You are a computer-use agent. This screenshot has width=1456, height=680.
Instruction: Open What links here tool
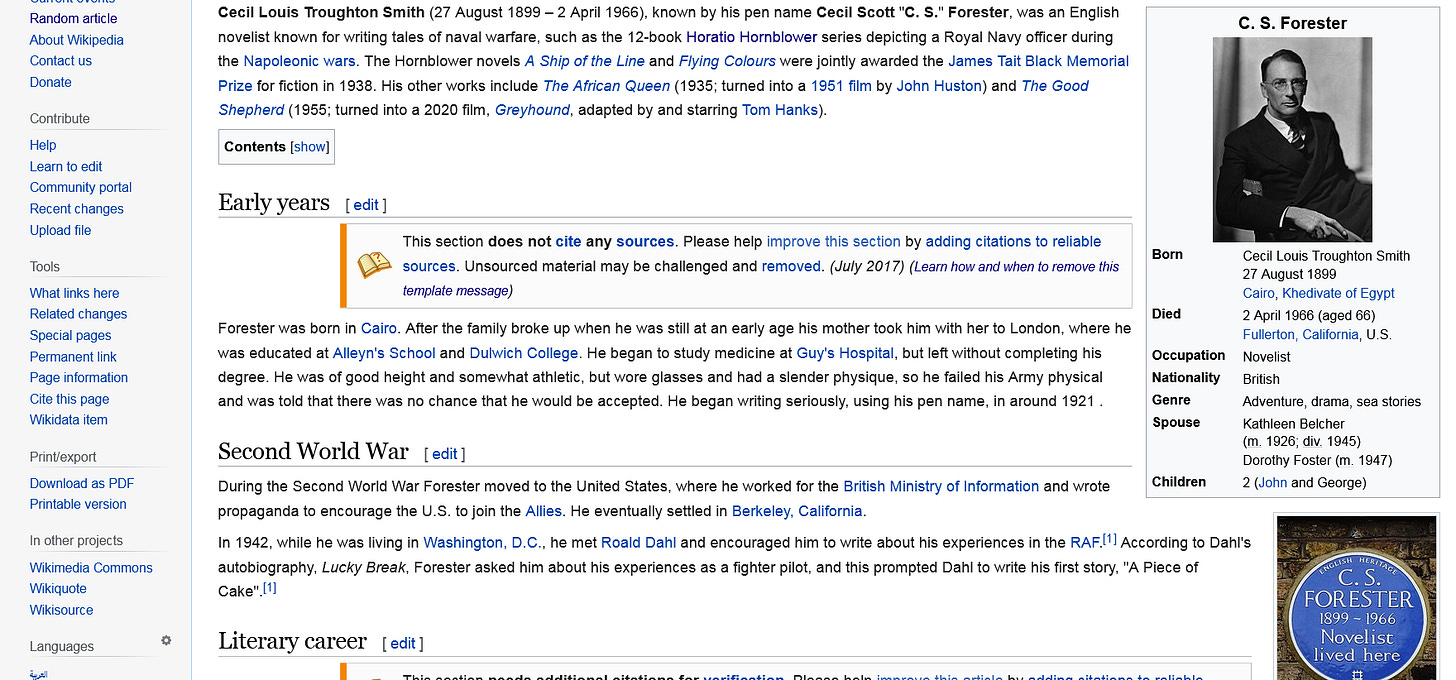point(74,293)
